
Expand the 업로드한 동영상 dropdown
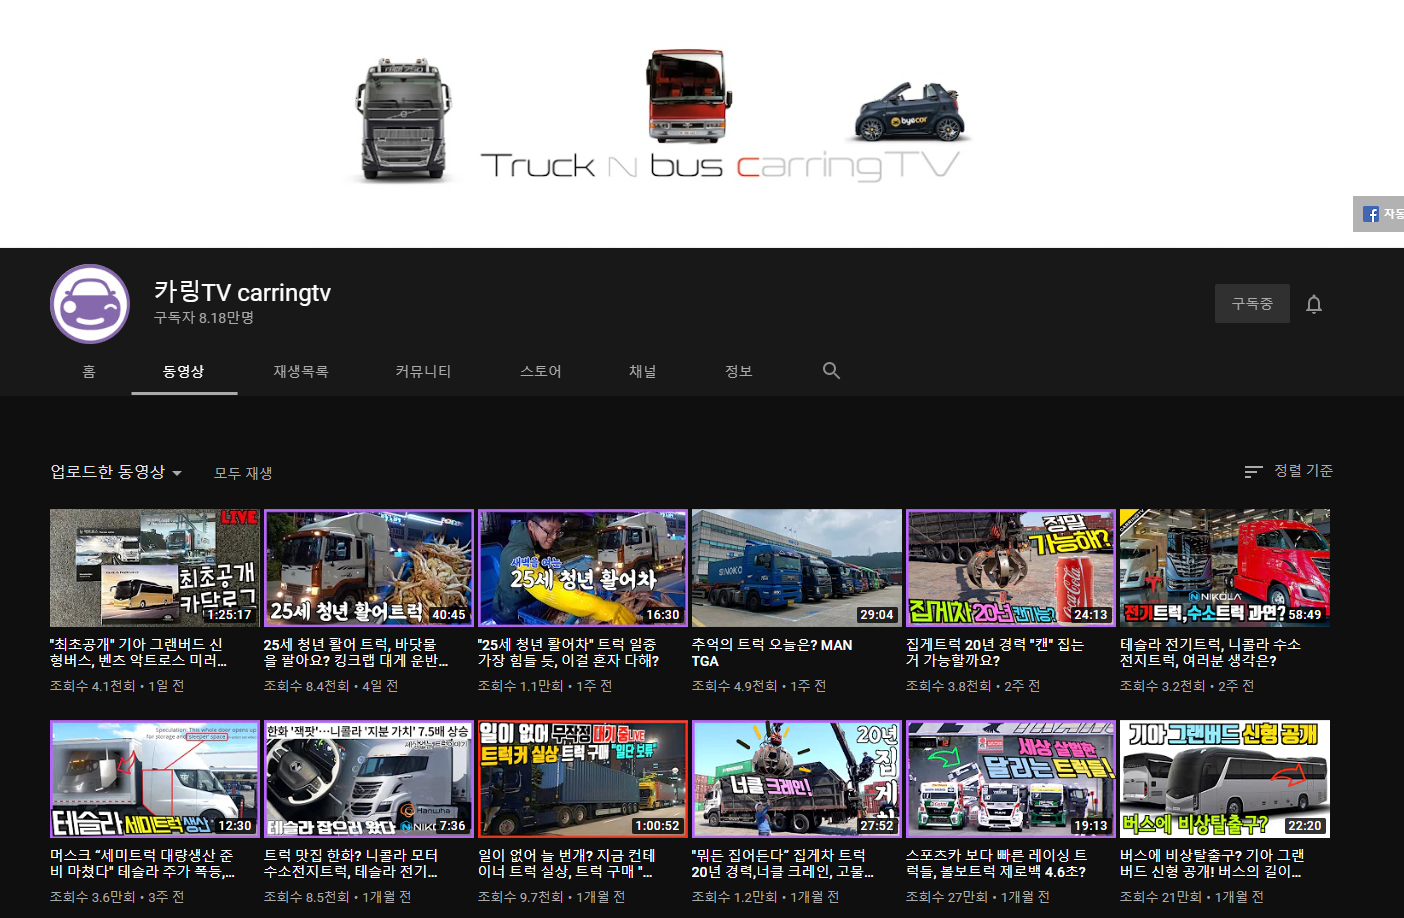(116, 471)
